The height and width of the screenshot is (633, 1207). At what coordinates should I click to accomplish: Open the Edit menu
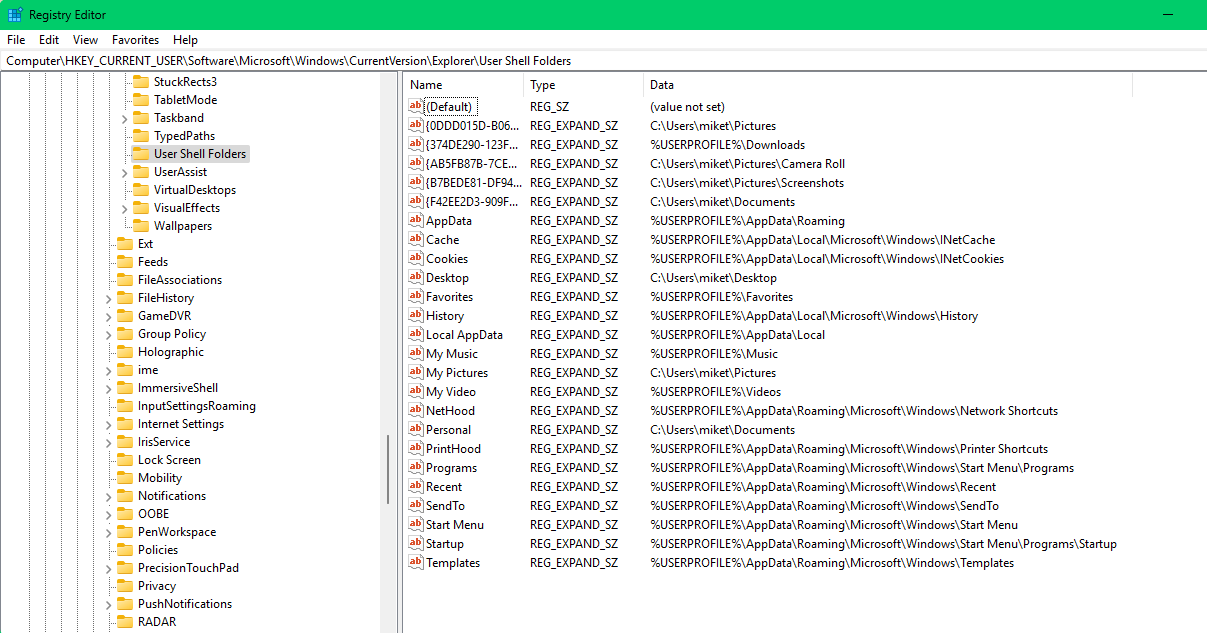point(47,39)
